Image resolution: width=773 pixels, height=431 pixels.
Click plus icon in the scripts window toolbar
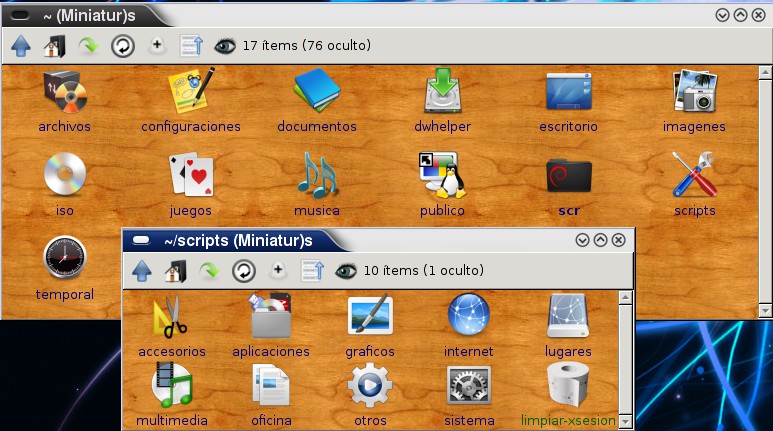(278, 270)
